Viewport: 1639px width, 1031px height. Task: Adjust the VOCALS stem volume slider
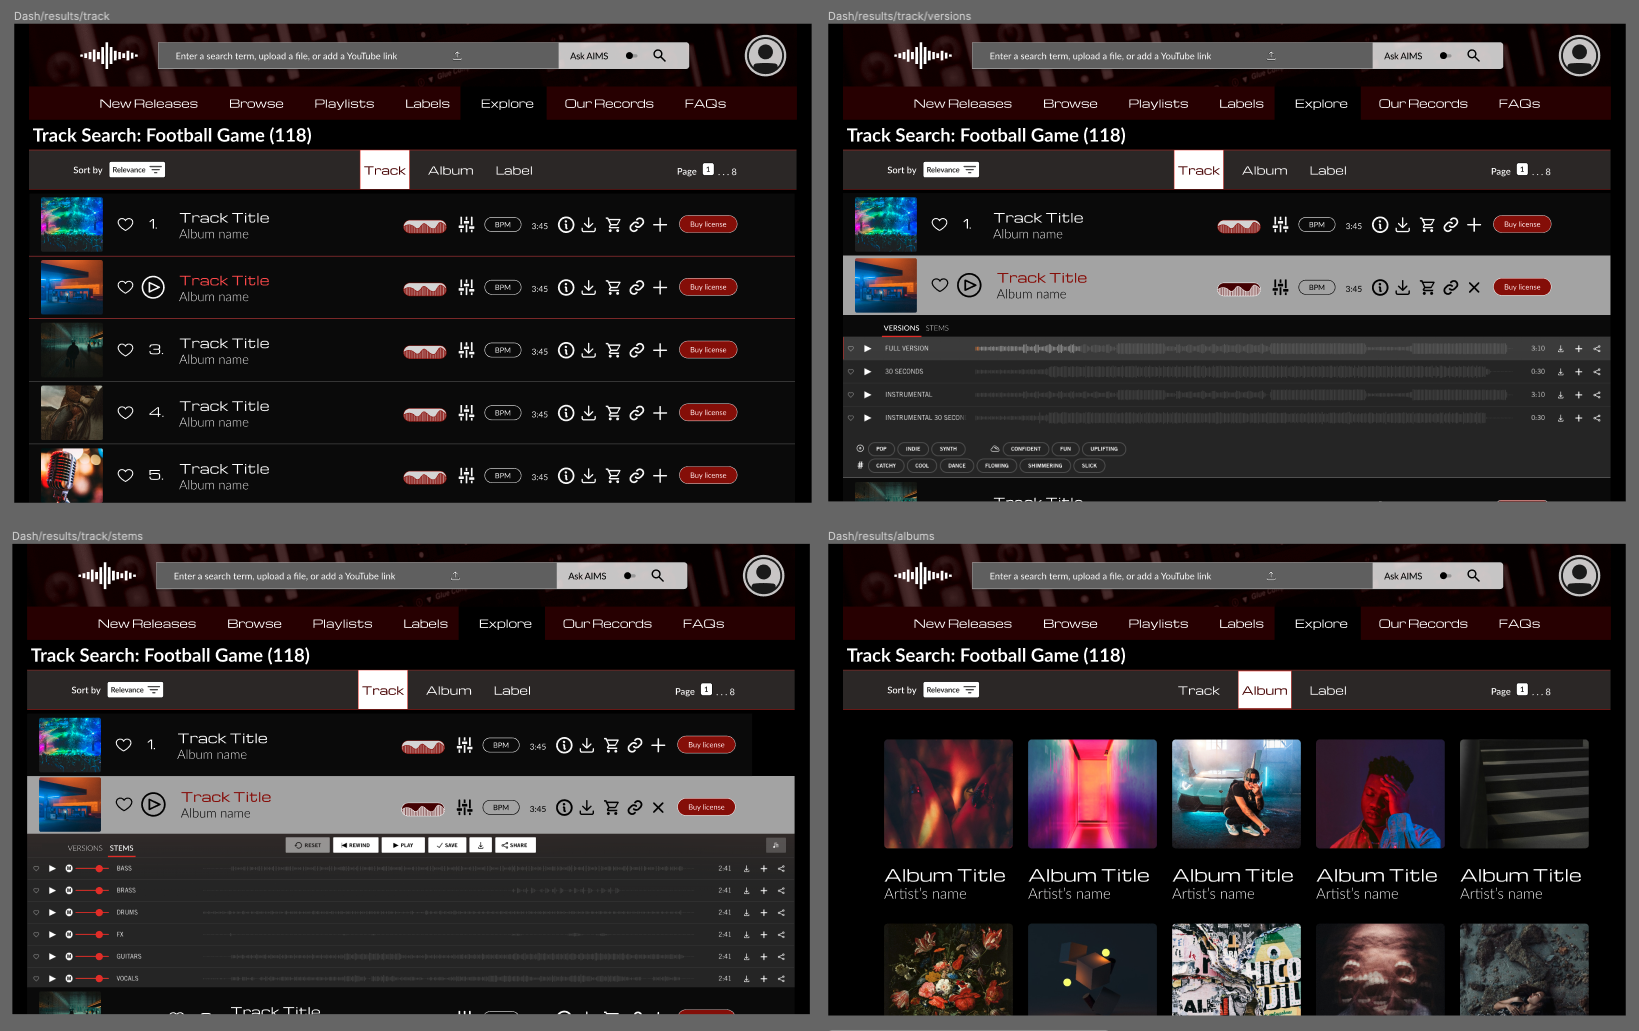point(93,979)
